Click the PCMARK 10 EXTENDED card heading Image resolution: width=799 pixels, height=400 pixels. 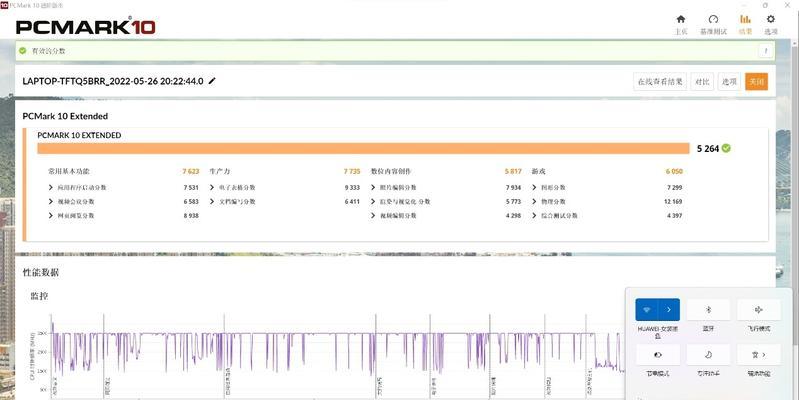tap(79, 136)
